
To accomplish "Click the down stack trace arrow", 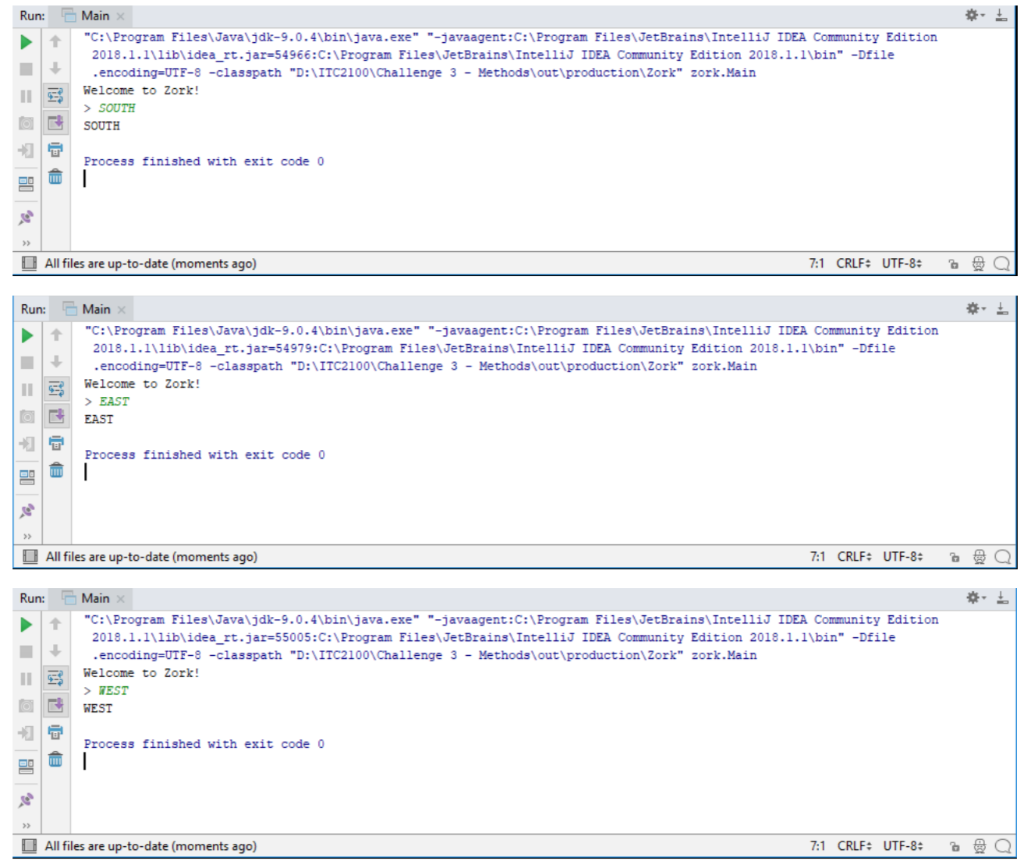I will click(57, 66).
